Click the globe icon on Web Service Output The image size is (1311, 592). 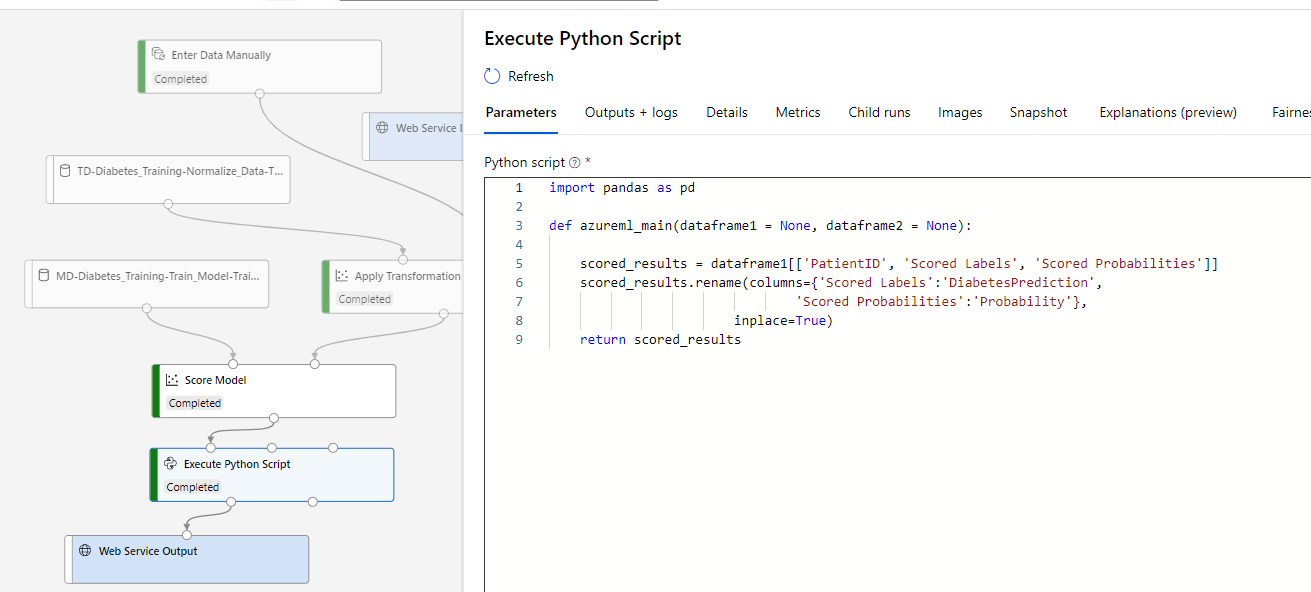click(x=83, y=549)
